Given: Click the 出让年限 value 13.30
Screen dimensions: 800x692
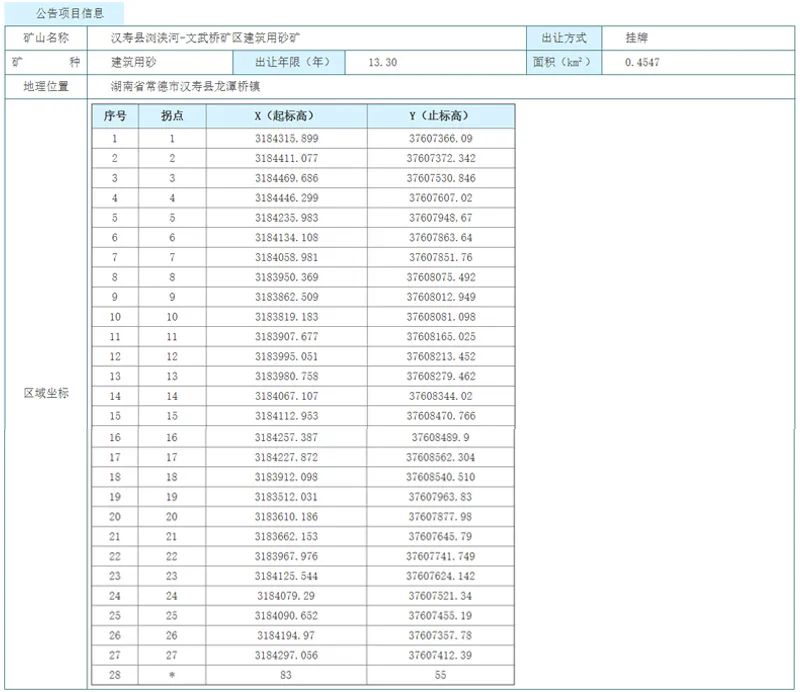Looking at the screenshot, I should [x=383, y=62].
